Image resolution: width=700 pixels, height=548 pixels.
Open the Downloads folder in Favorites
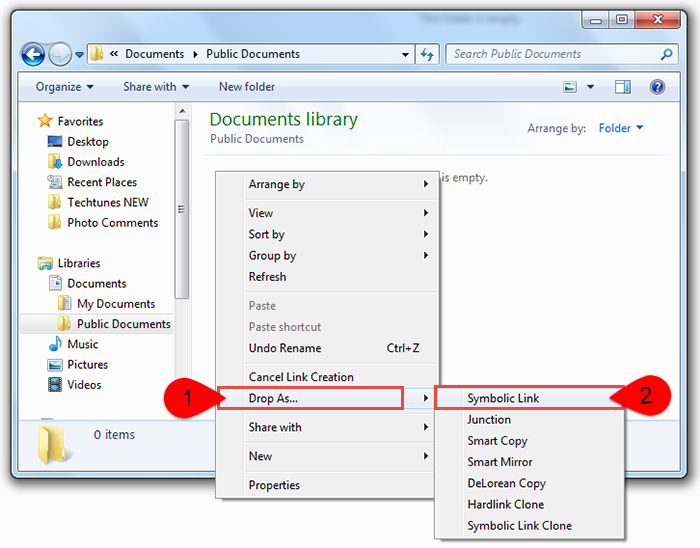tap(95, 162)
